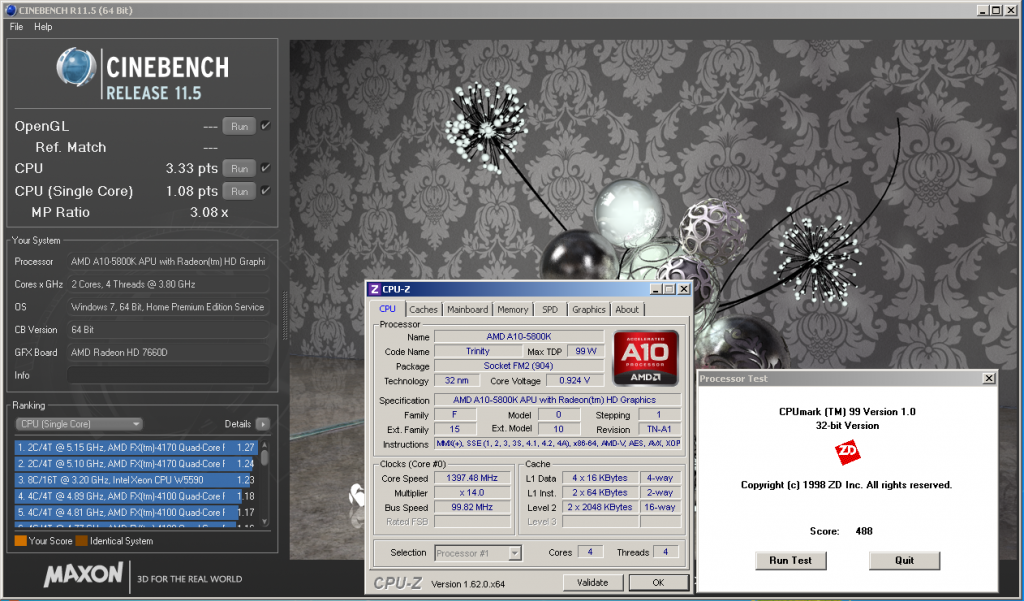
Task: Click the Multiplier value x 14.0
Action: pos(472,493)
